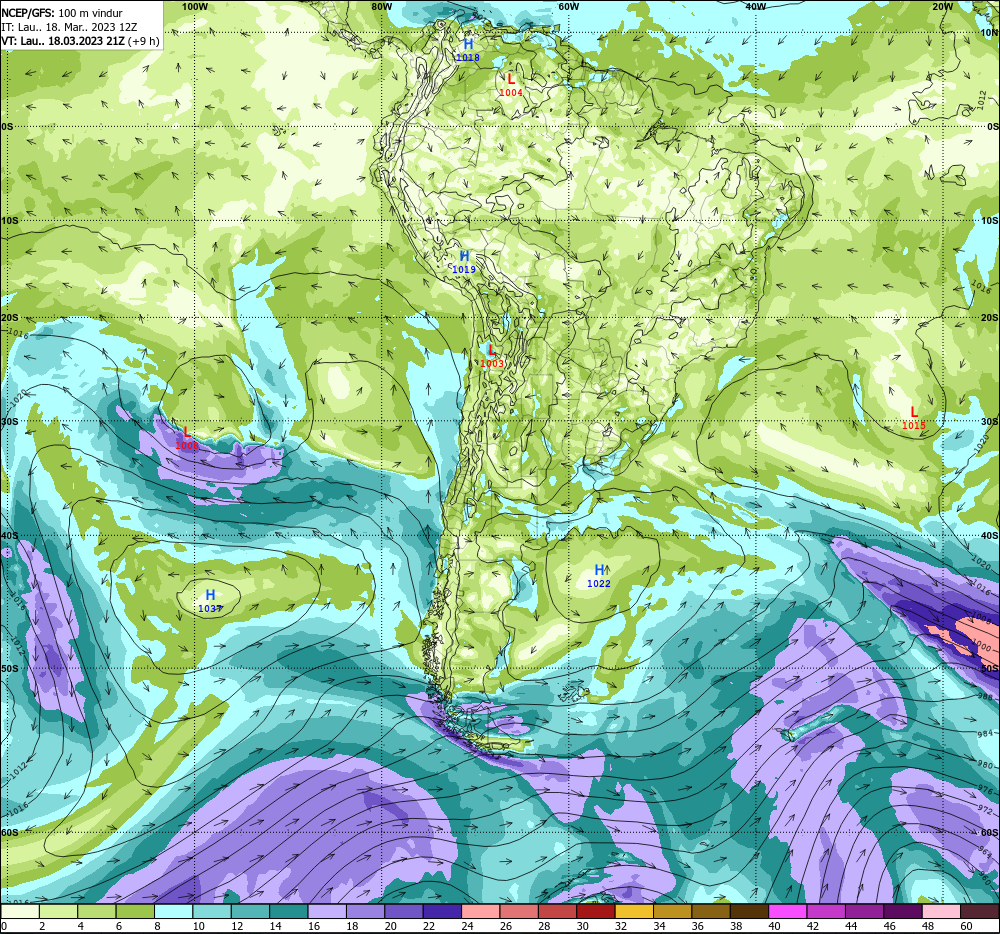The width and height of the screenshot is (1000, 934).
Task: Click the 10N latitude label
Action: point(989,33)
